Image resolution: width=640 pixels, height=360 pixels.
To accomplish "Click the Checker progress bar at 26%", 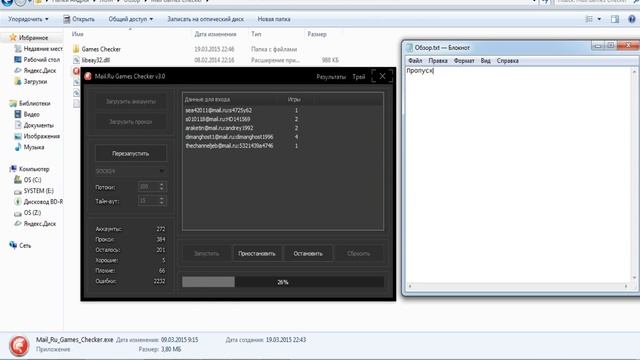I will (283, 282).
